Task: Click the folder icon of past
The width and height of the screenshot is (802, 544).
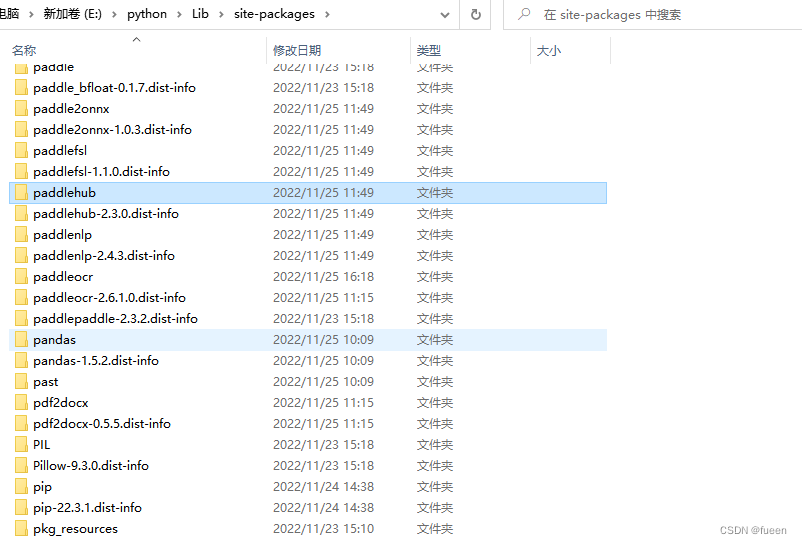Action: [21, 381]
